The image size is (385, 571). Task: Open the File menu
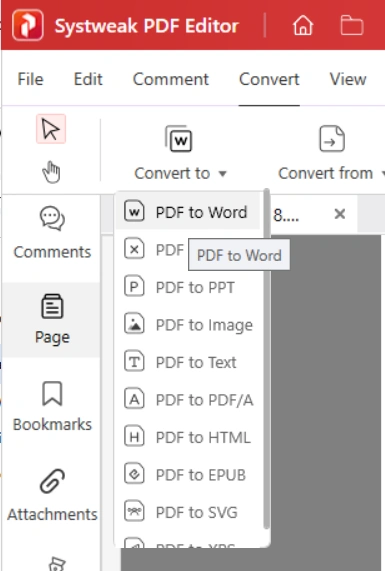pyautogui.click(x=31, y=79)
